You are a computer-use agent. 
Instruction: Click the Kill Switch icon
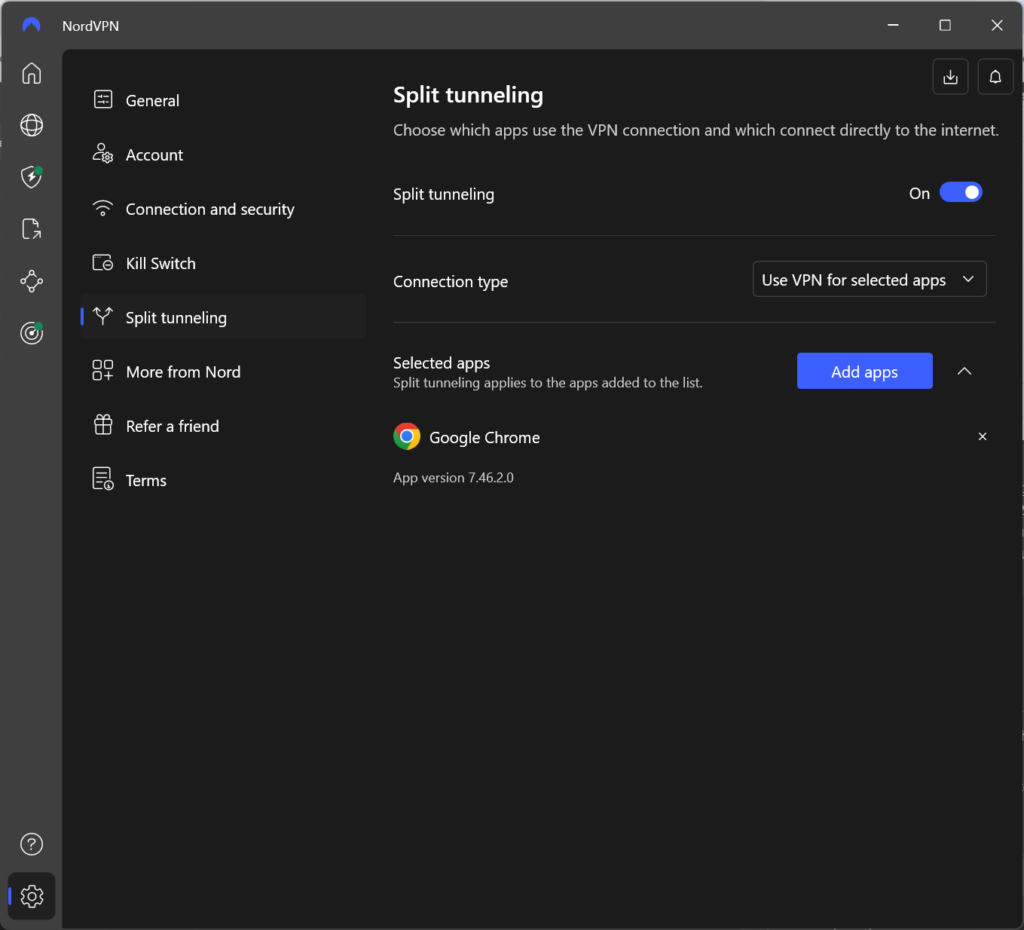pyautogui.click(x=103, y=263)
